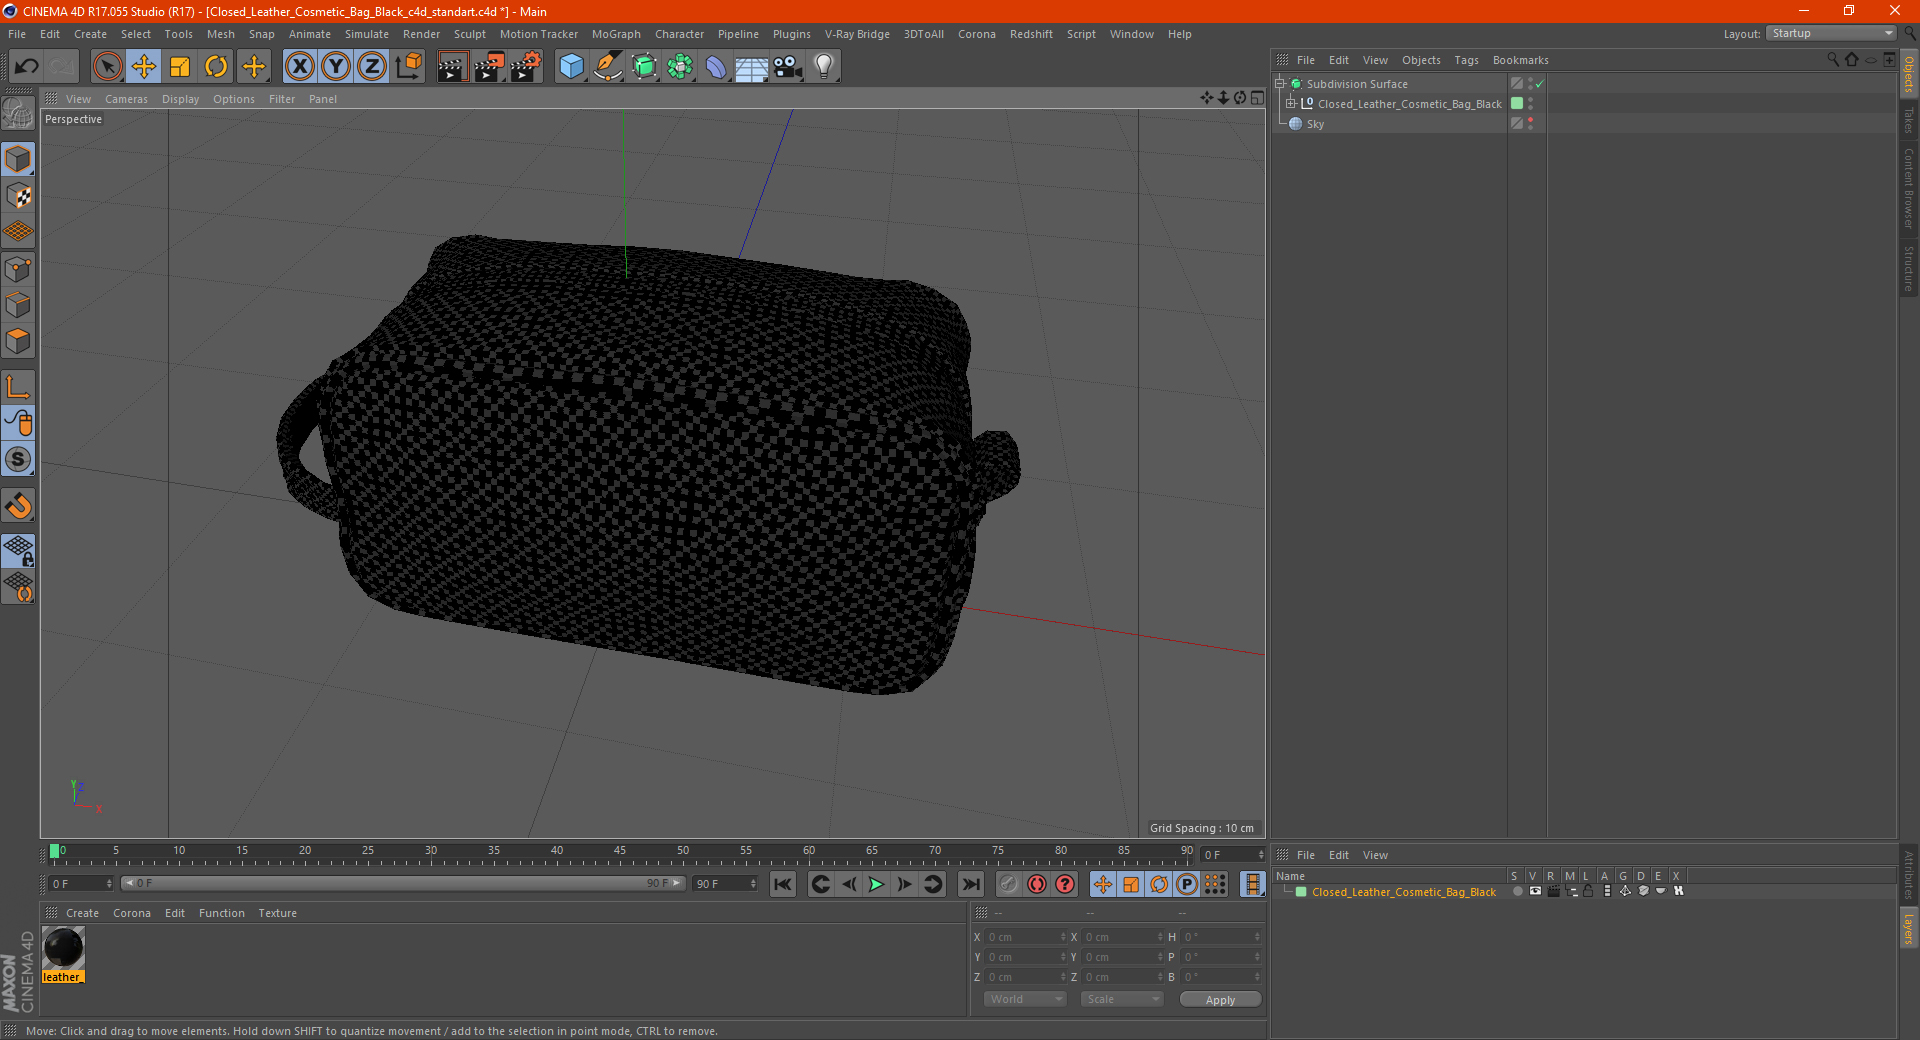
Task: Open the Scale mode dropdown
Action: (1122, 999)
